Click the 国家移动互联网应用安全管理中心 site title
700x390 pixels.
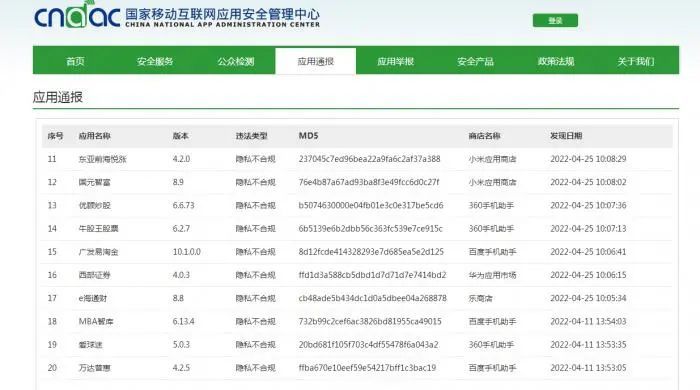(x=222, y=14)
